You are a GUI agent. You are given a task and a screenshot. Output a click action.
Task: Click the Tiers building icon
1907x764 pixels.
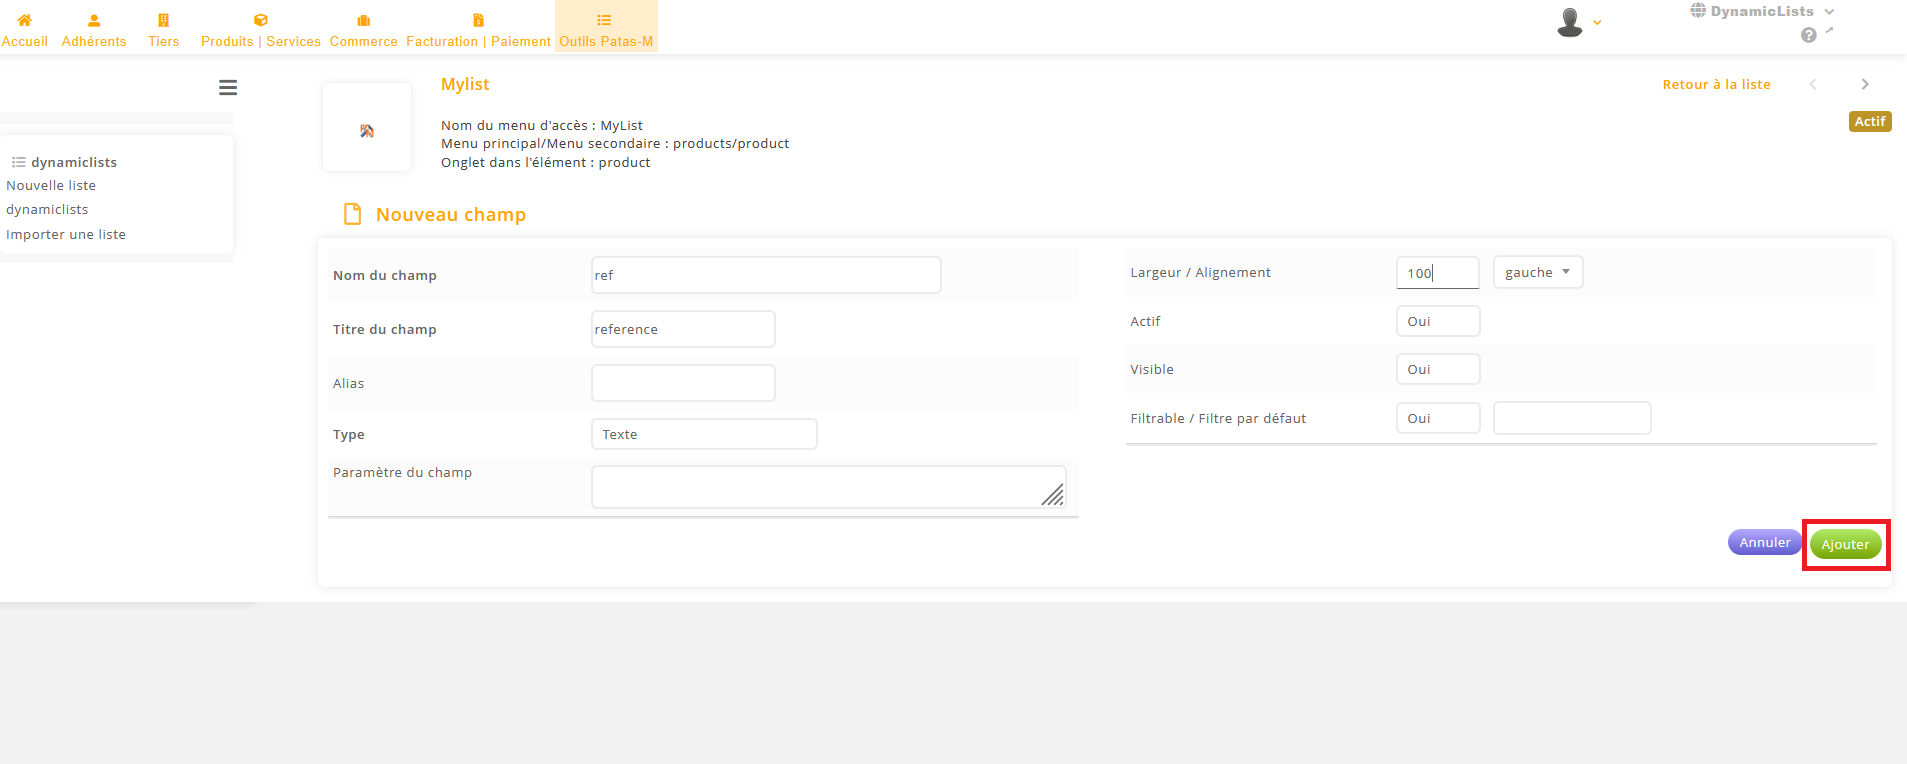pos(163,20)
